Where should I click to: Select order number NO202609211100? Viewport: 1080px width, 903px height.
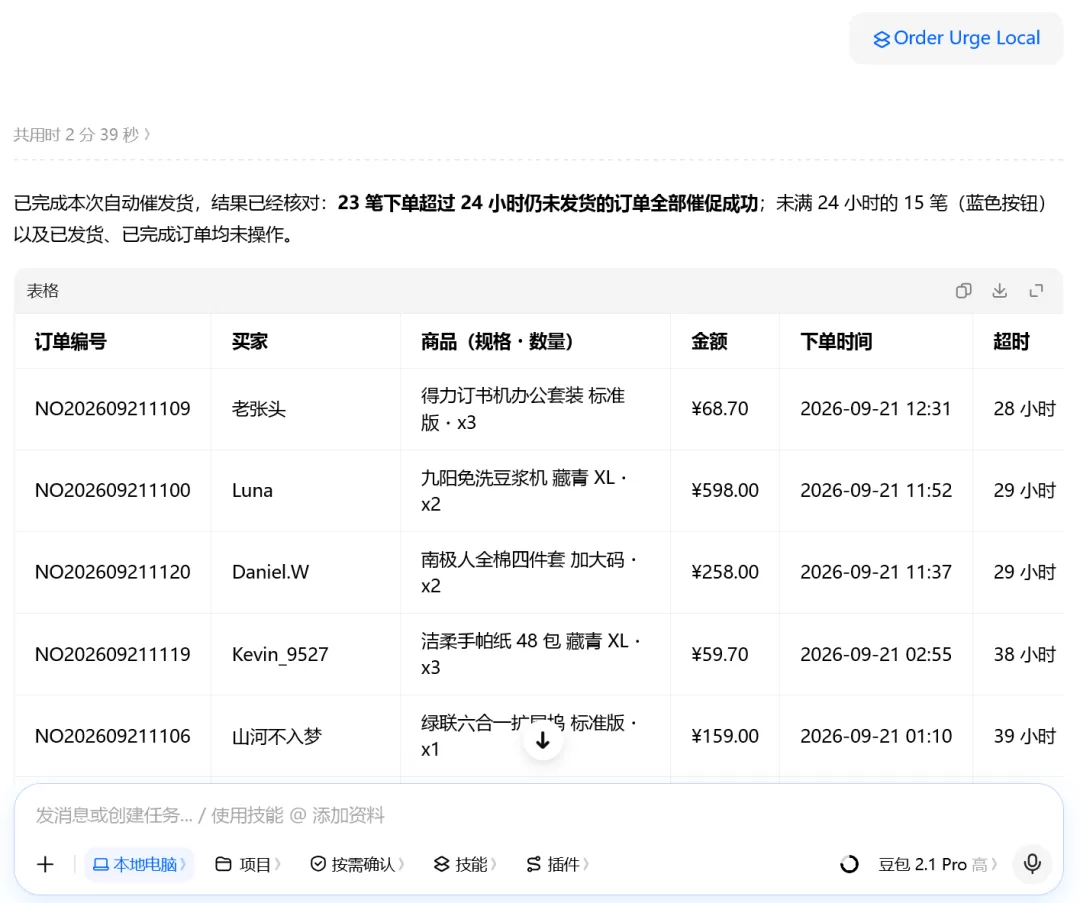coord(113,490)
